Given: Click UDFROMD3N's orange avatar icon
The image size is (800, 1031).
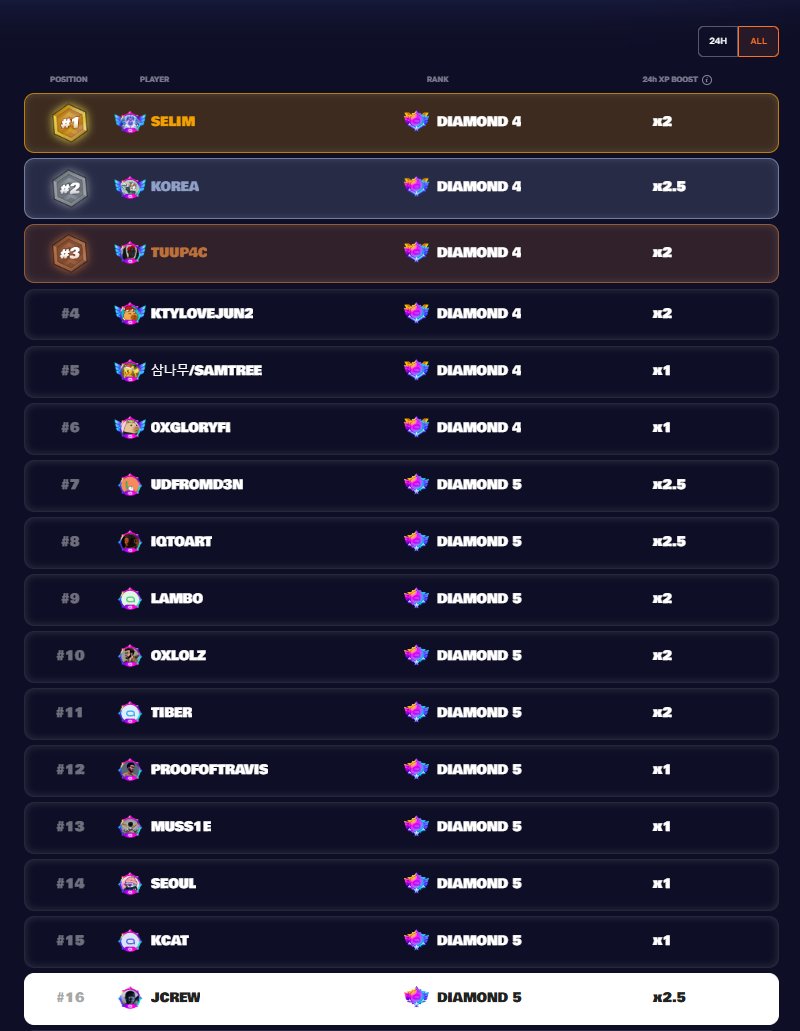Looking at the screenshot, I should pyautogui.click(x=130, y=485).
